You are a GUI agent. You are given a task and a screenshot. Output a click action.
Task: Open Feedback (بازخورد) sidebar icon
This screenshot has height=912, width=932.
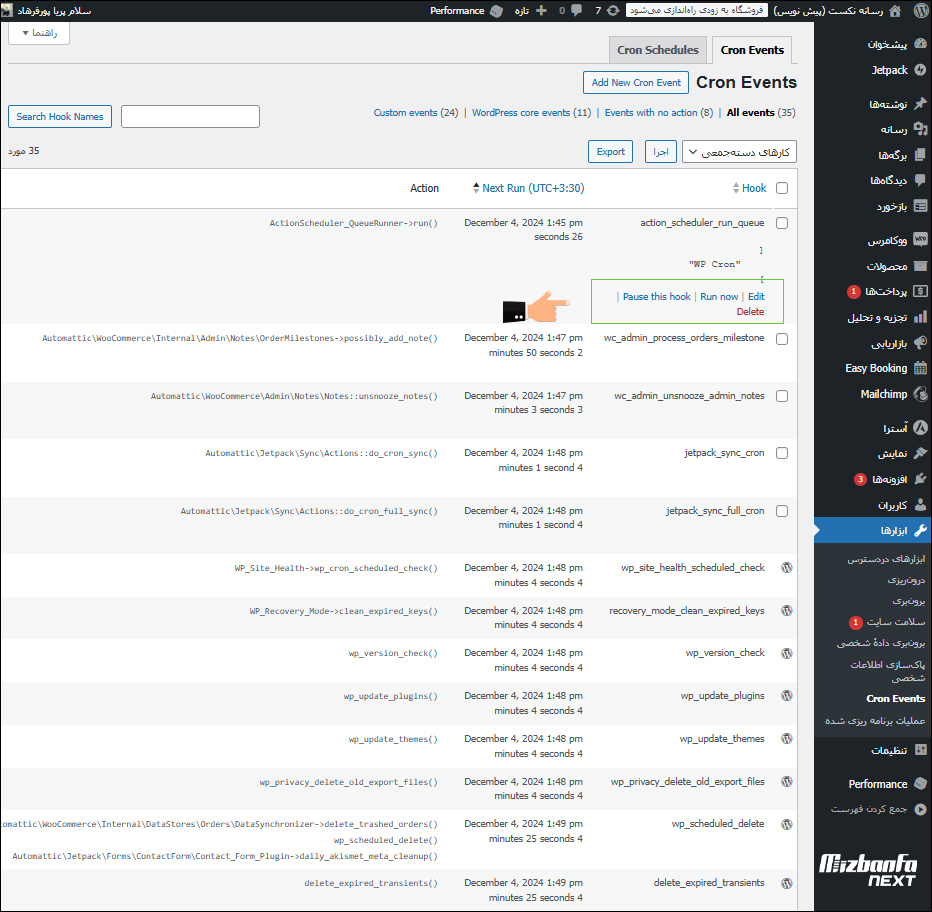coord(920,206)
